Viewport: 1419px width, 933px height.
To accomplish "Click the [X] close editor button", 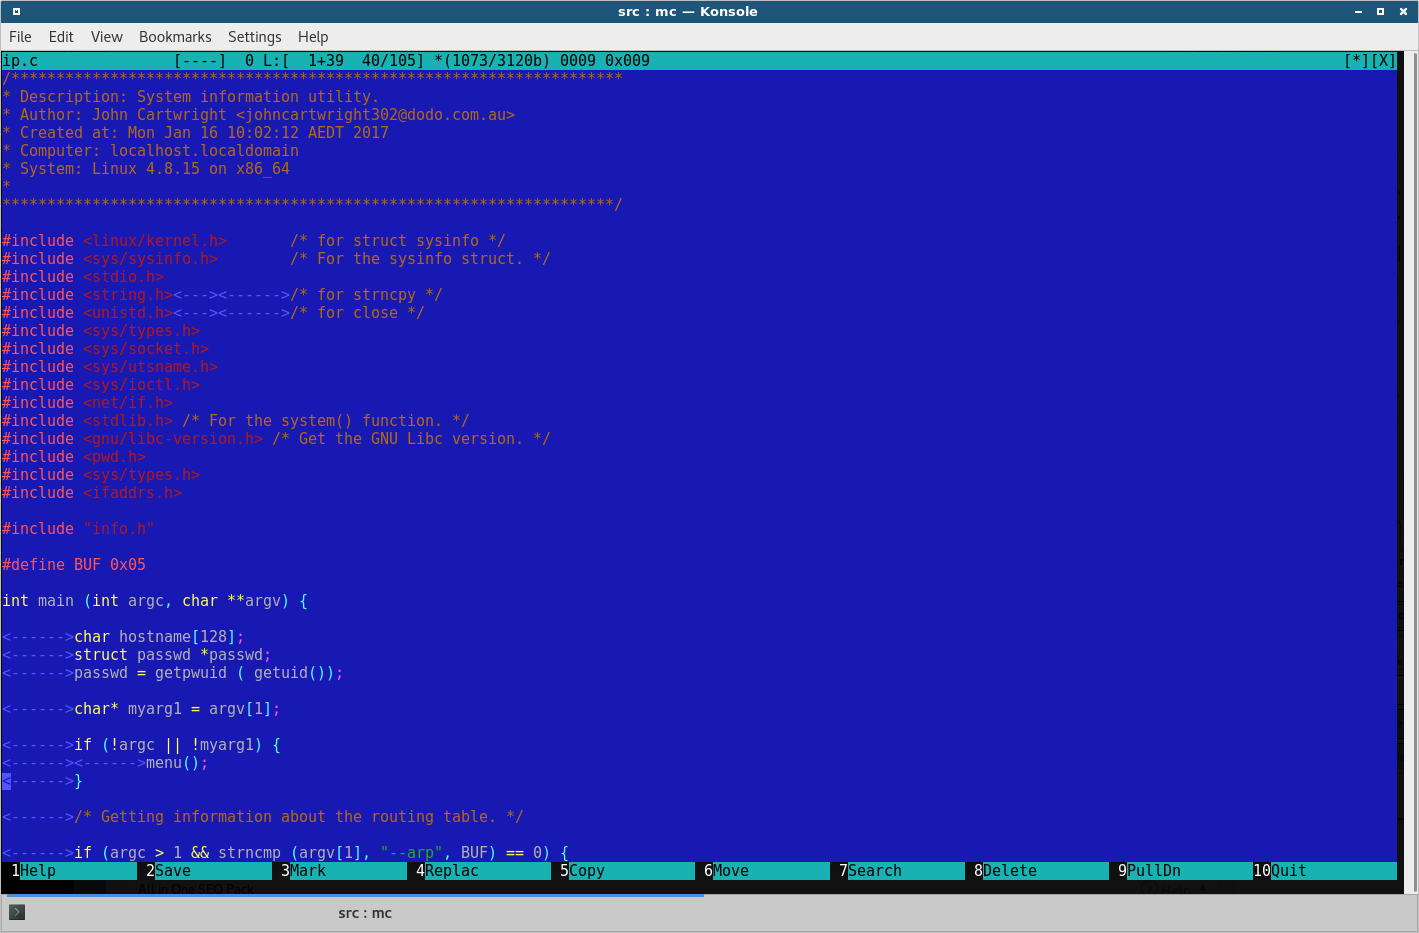I will click(1384, 61).
